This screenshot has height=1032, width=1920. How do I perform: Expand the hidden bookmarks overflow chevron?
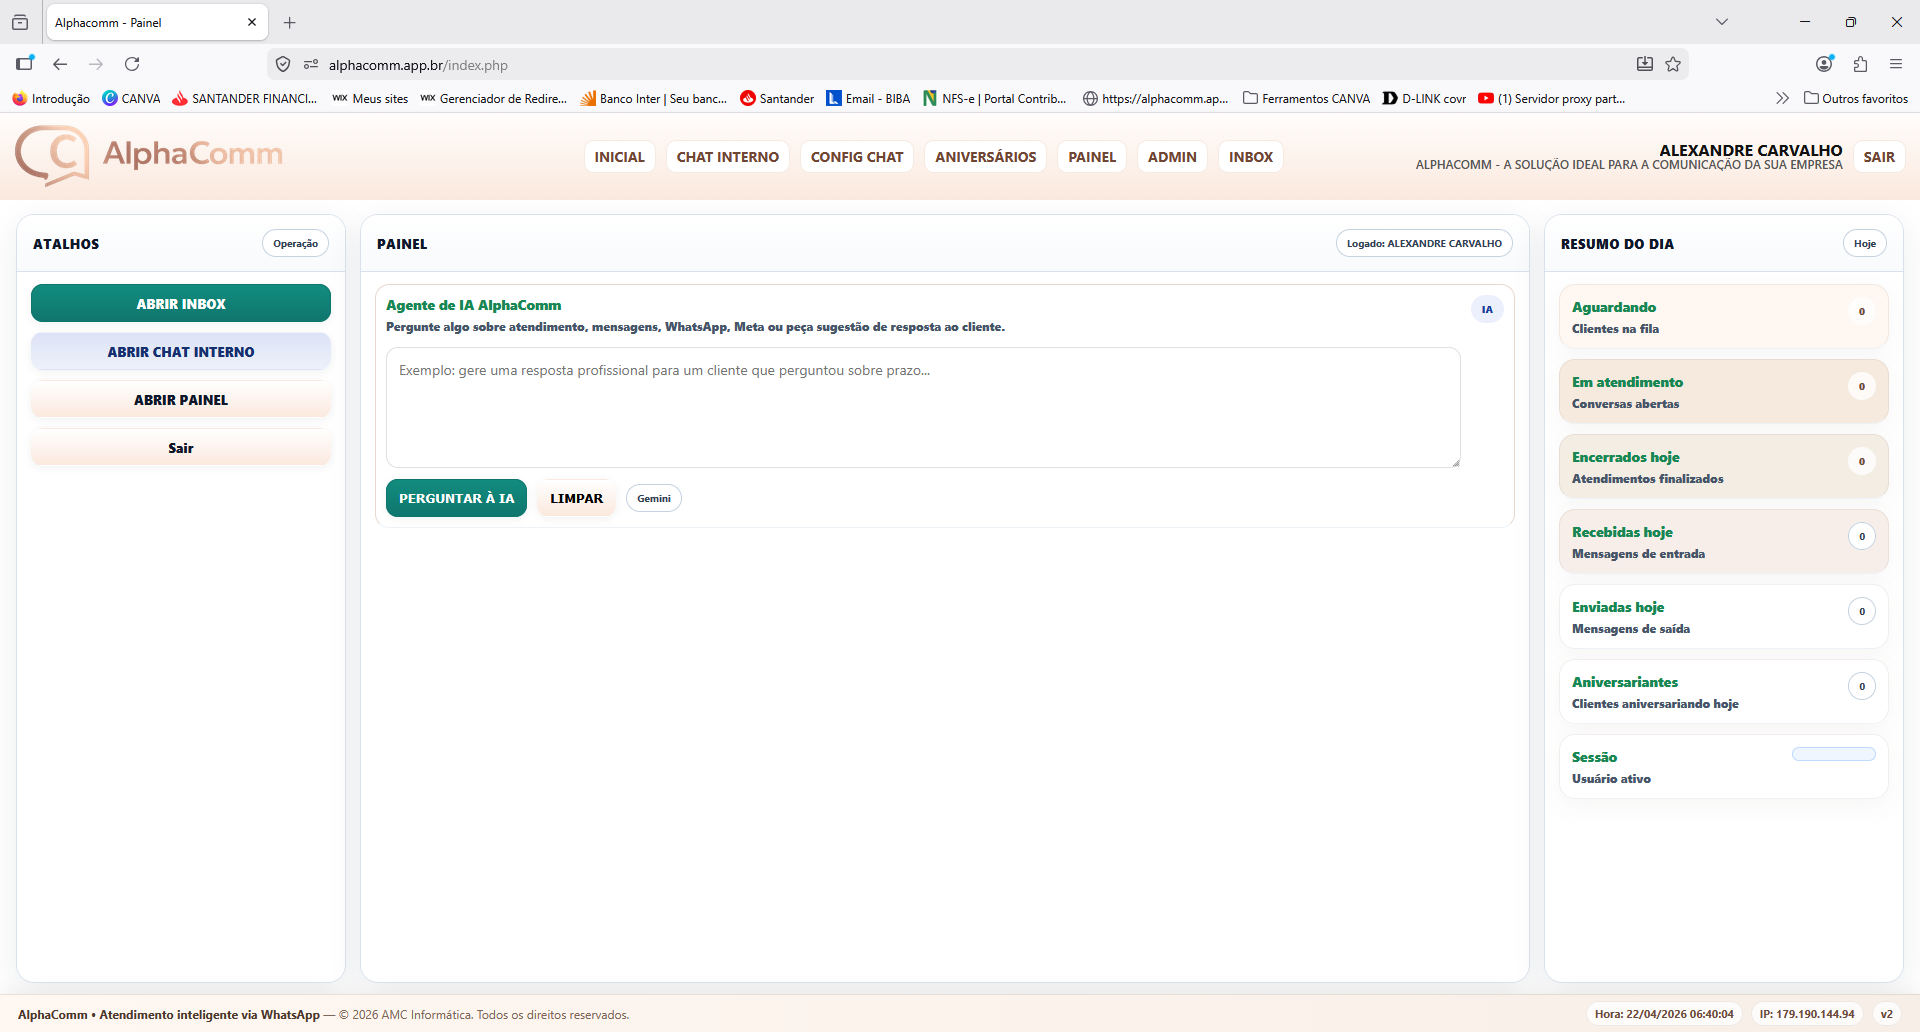pyautogui.click(x=1782, y=98)
